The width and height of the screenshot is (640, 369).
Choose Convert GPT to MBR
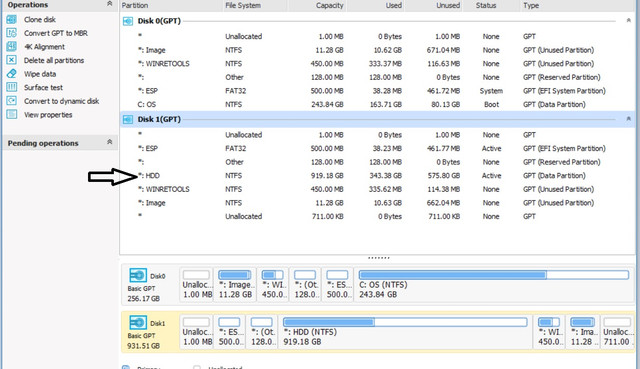click(x=56, y=33)
